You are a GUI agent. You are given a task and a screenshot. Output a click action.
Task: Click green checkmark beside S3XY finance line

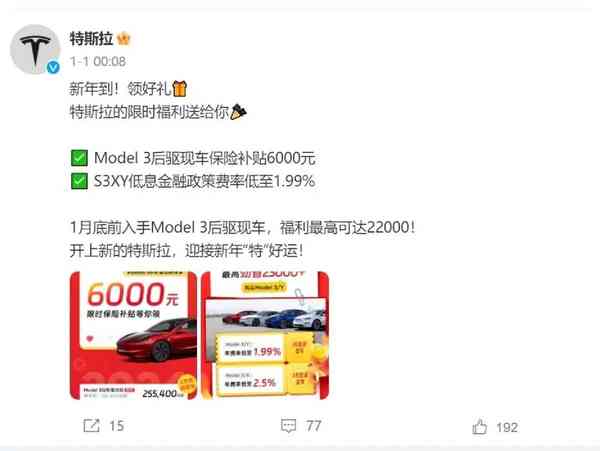(x=79, y=181)
